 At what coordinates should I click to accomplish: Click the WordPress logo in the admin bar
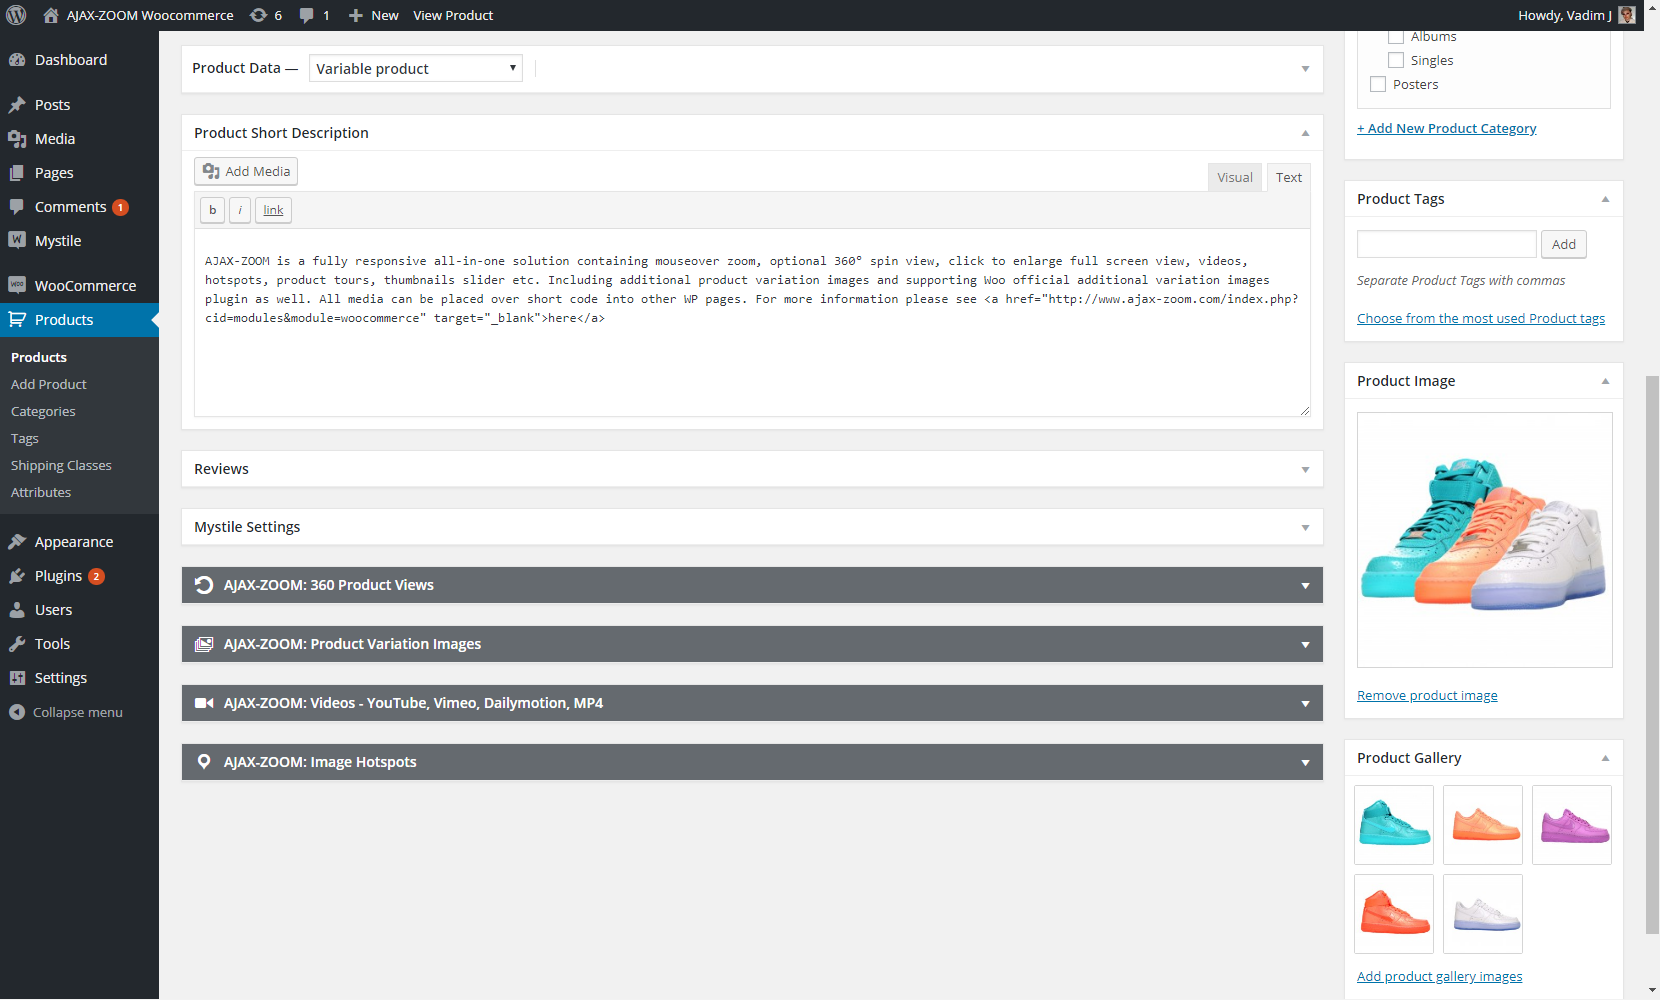click(16, 15)
